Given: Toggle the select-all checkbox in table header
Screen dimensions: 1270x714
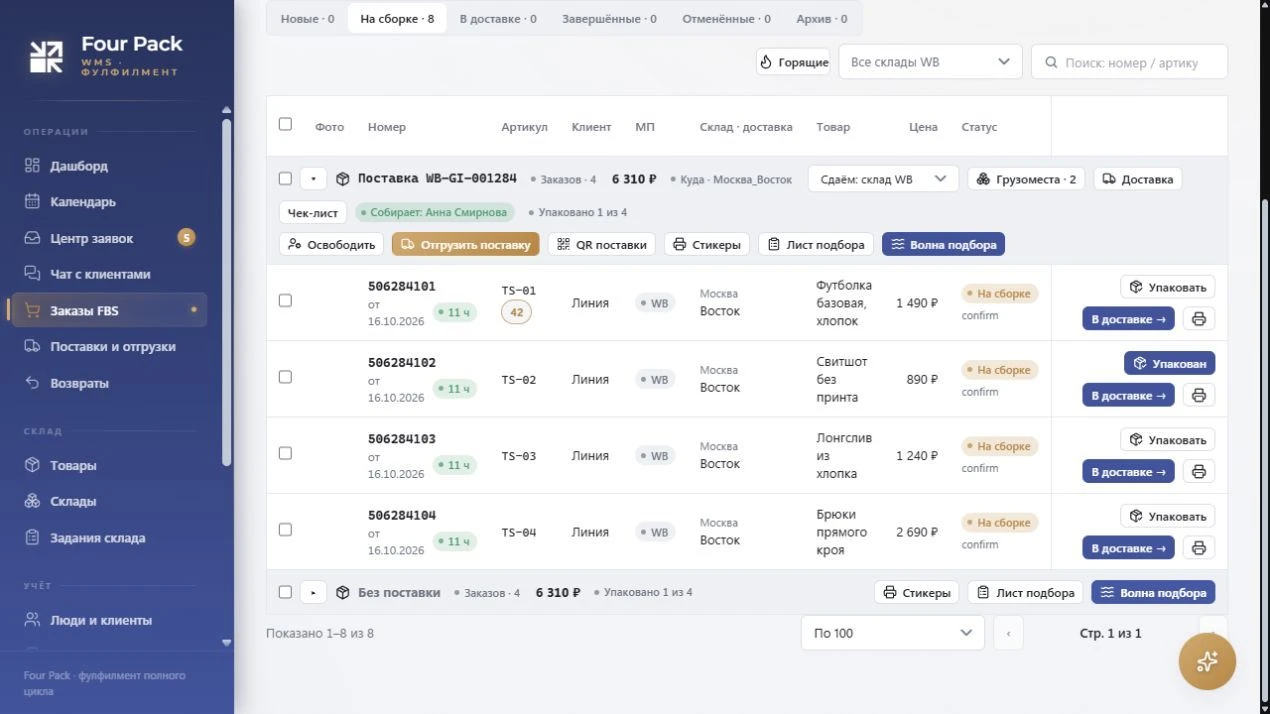Looking at the screenshot, I should [285, 124].
